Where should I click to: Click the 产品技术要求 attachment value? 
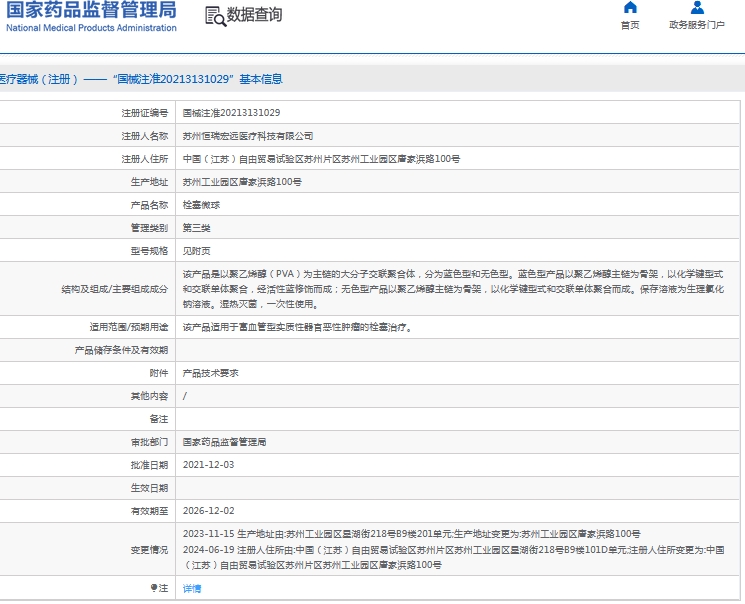pyautogui.click(x=210, y=373)
